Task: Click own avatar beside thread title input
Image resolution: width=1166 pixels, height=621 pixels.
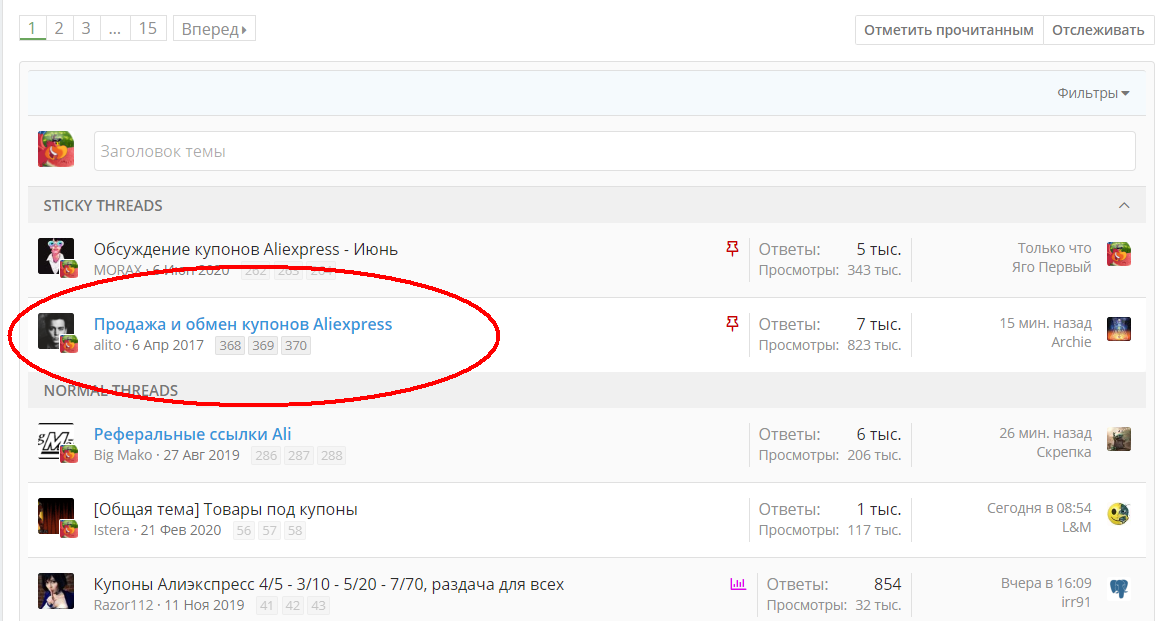Action: [x=56, y=149]
